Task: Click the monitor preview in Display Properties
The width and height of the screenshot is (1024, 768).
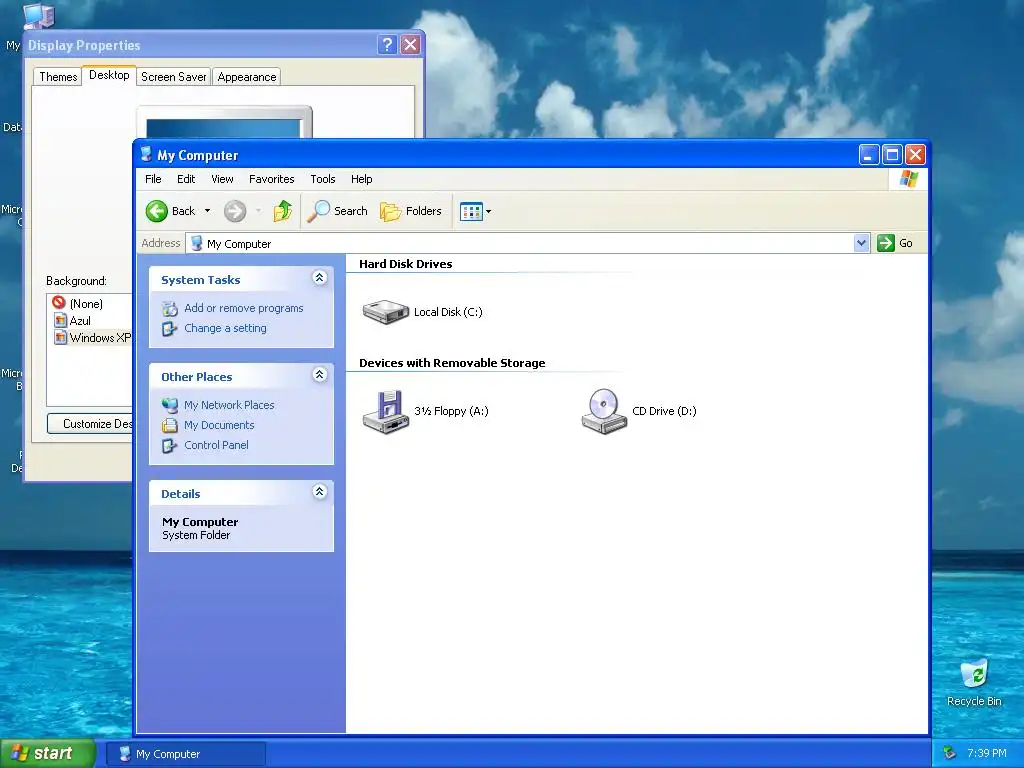Action: 224,122
